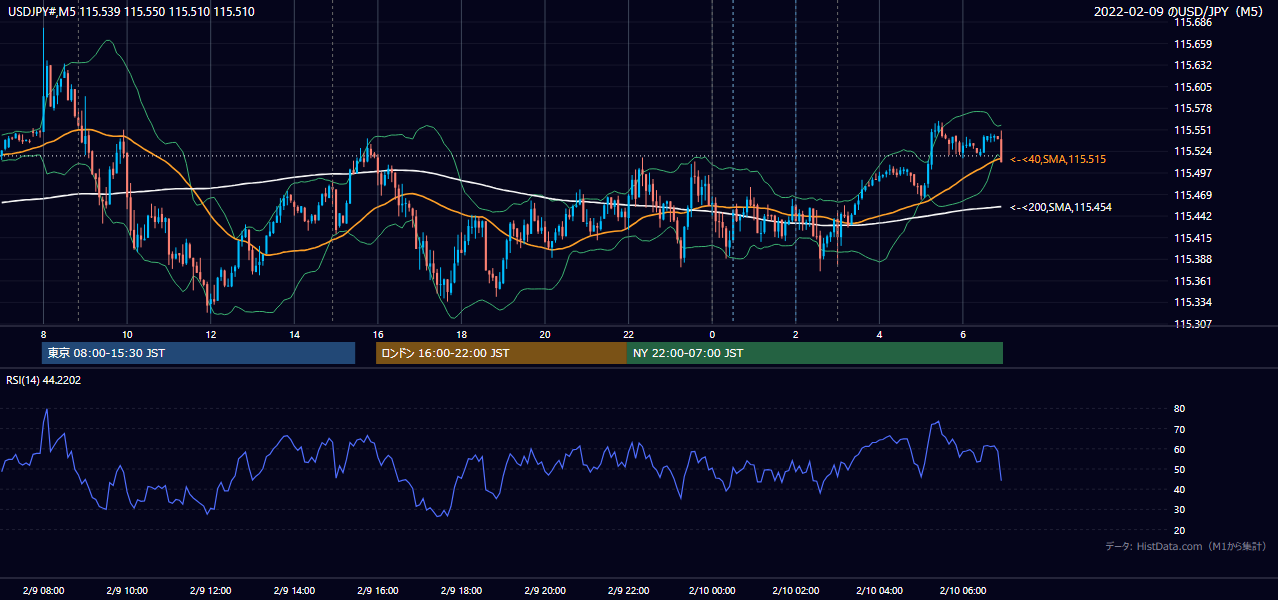The image size is (1278, 600).
Task: Click the 2/9 14:00 time axis label
Action: click(x=294, y=591)
